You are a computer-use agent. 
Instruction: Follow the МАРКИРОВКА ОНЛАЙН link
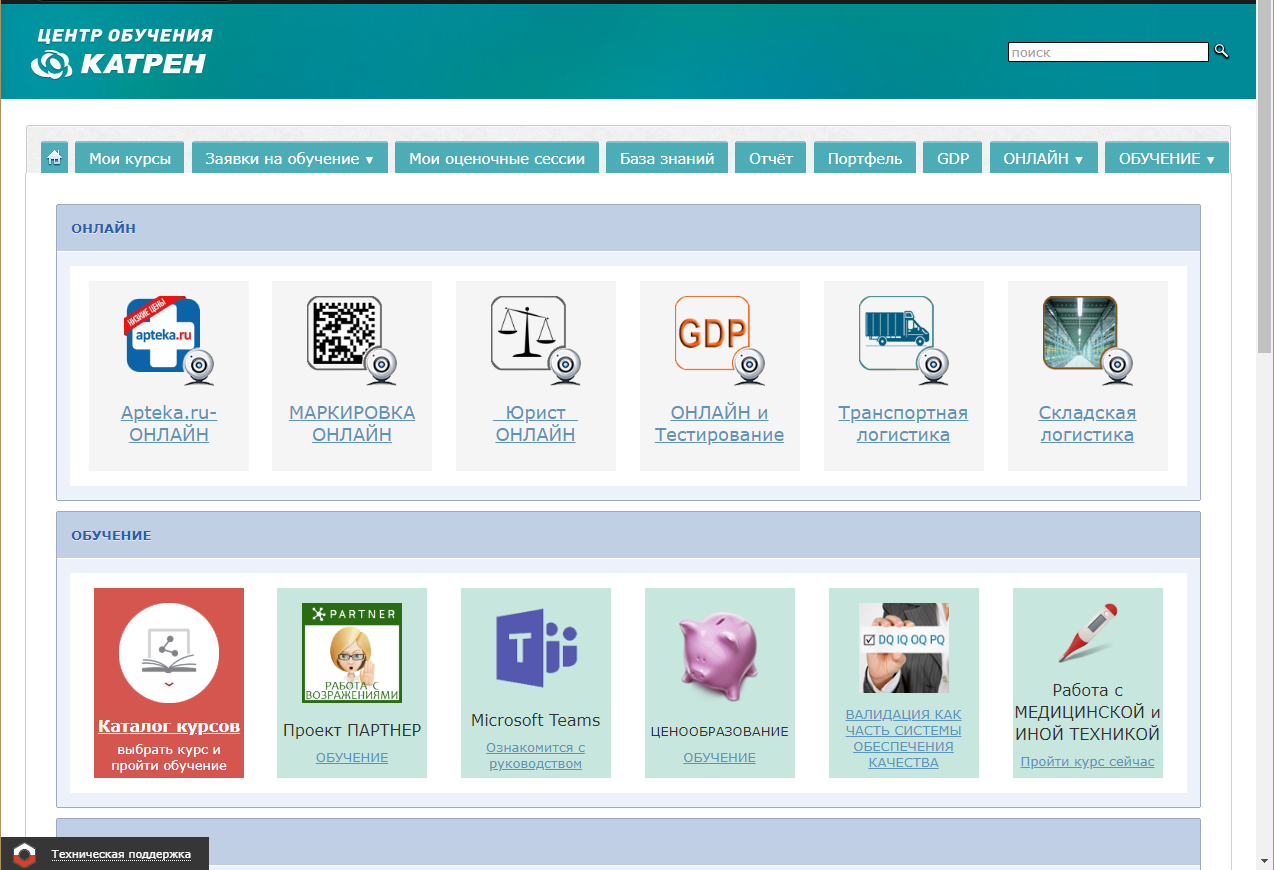pos(352,424)
